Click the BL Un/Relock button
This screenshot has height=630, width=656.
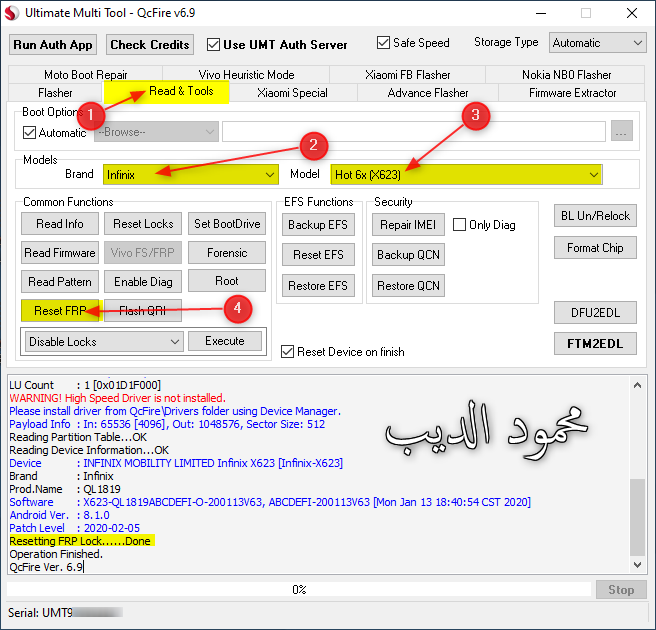point(595,215)
